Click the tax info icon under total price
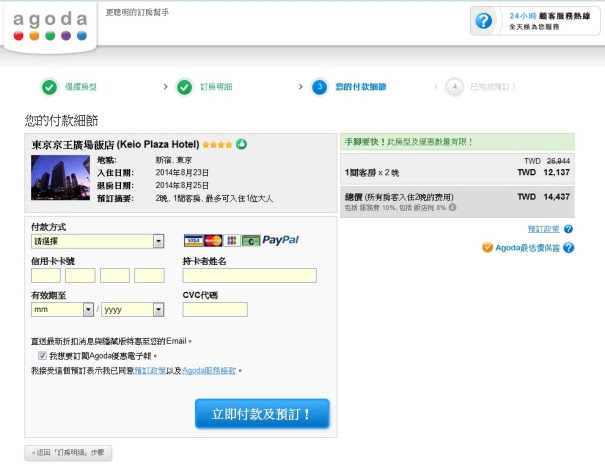 pyautogui.click(x=453, y=207)
